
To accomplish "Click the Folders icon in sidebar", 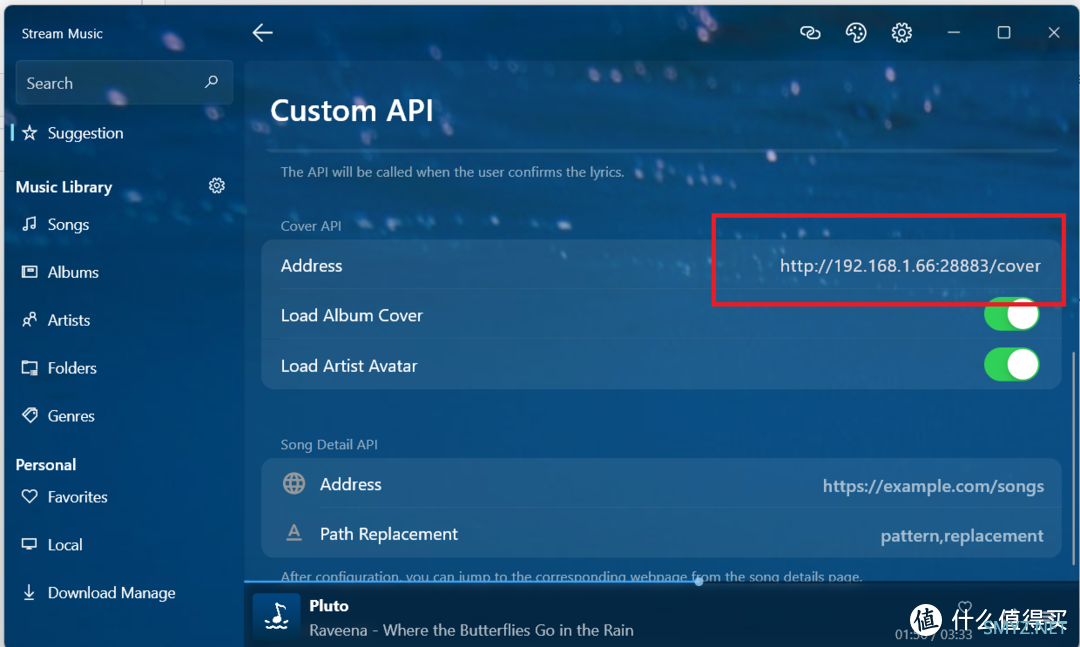I will pos(30,368).
